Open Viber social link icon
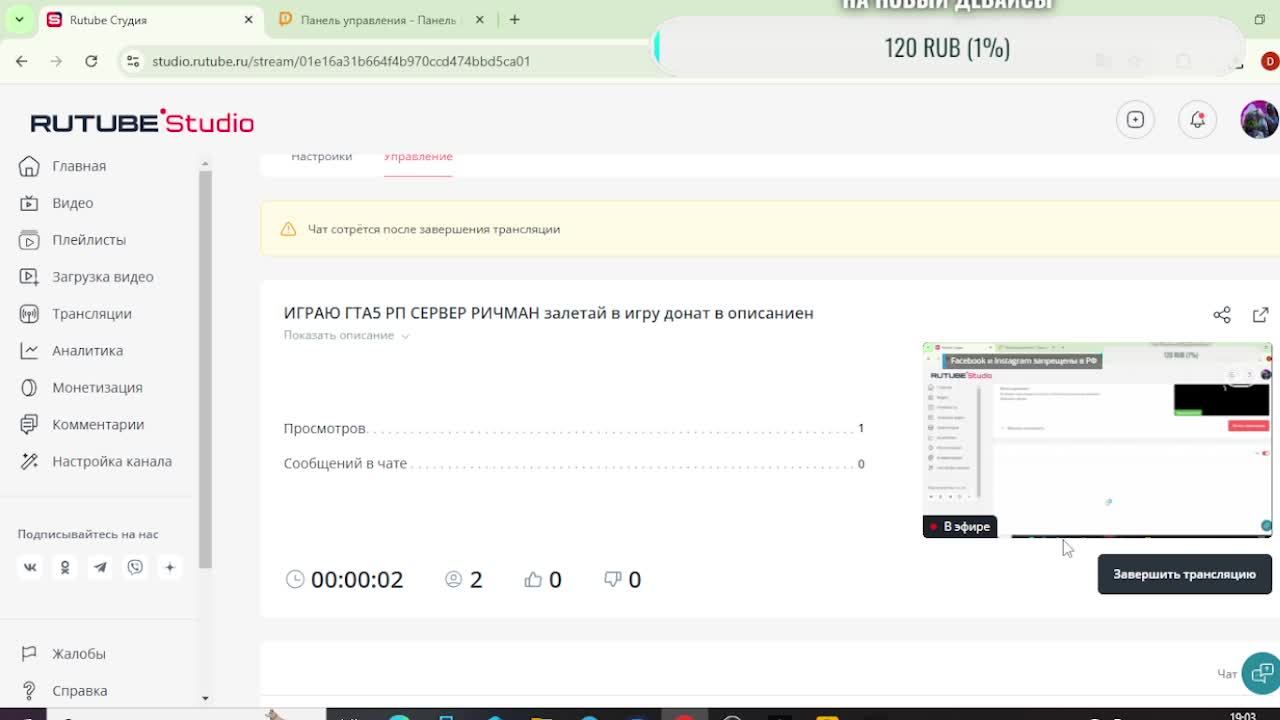The image size is (1280, 720). point(135,567)
